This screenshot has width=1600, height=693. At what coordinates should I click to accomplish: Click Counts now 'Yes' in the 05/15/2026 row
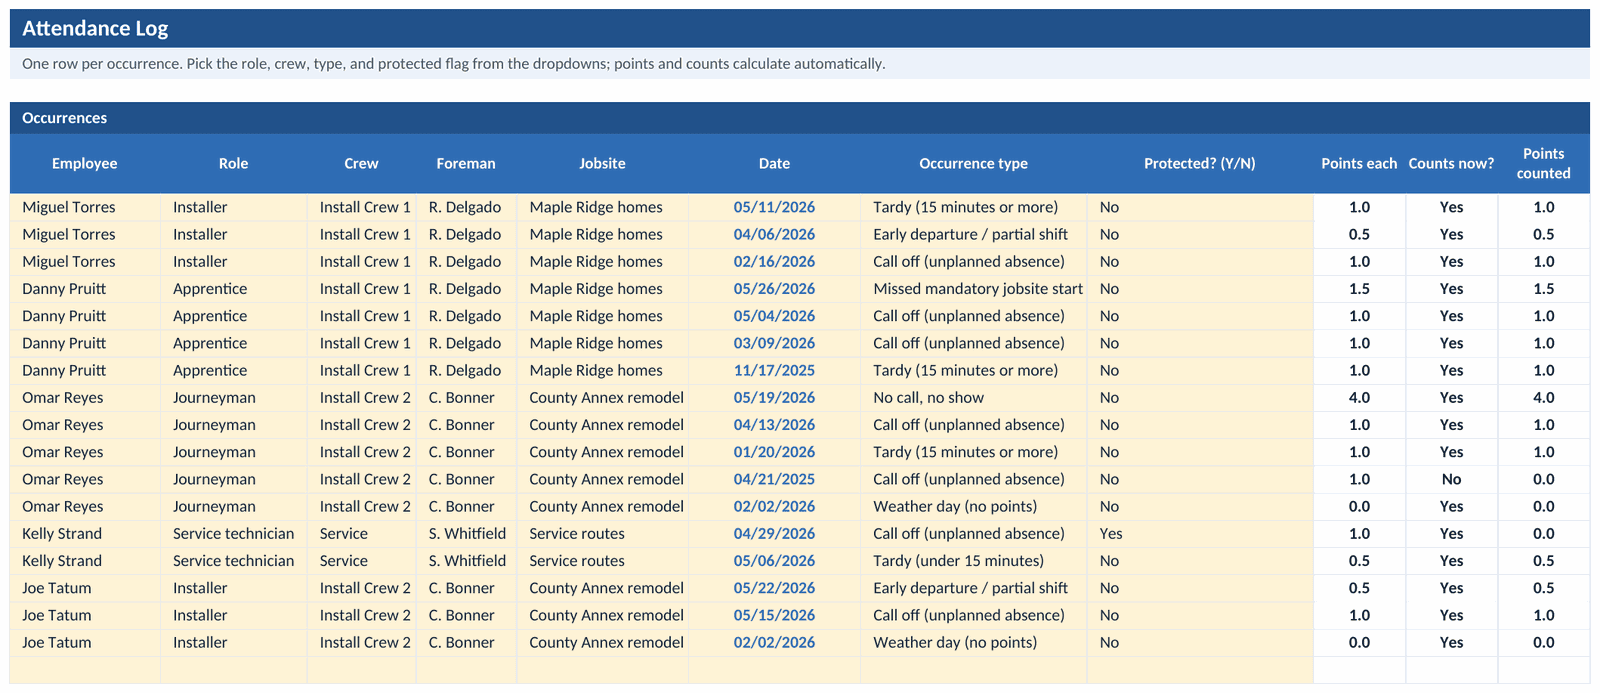tap(1451, 615)
